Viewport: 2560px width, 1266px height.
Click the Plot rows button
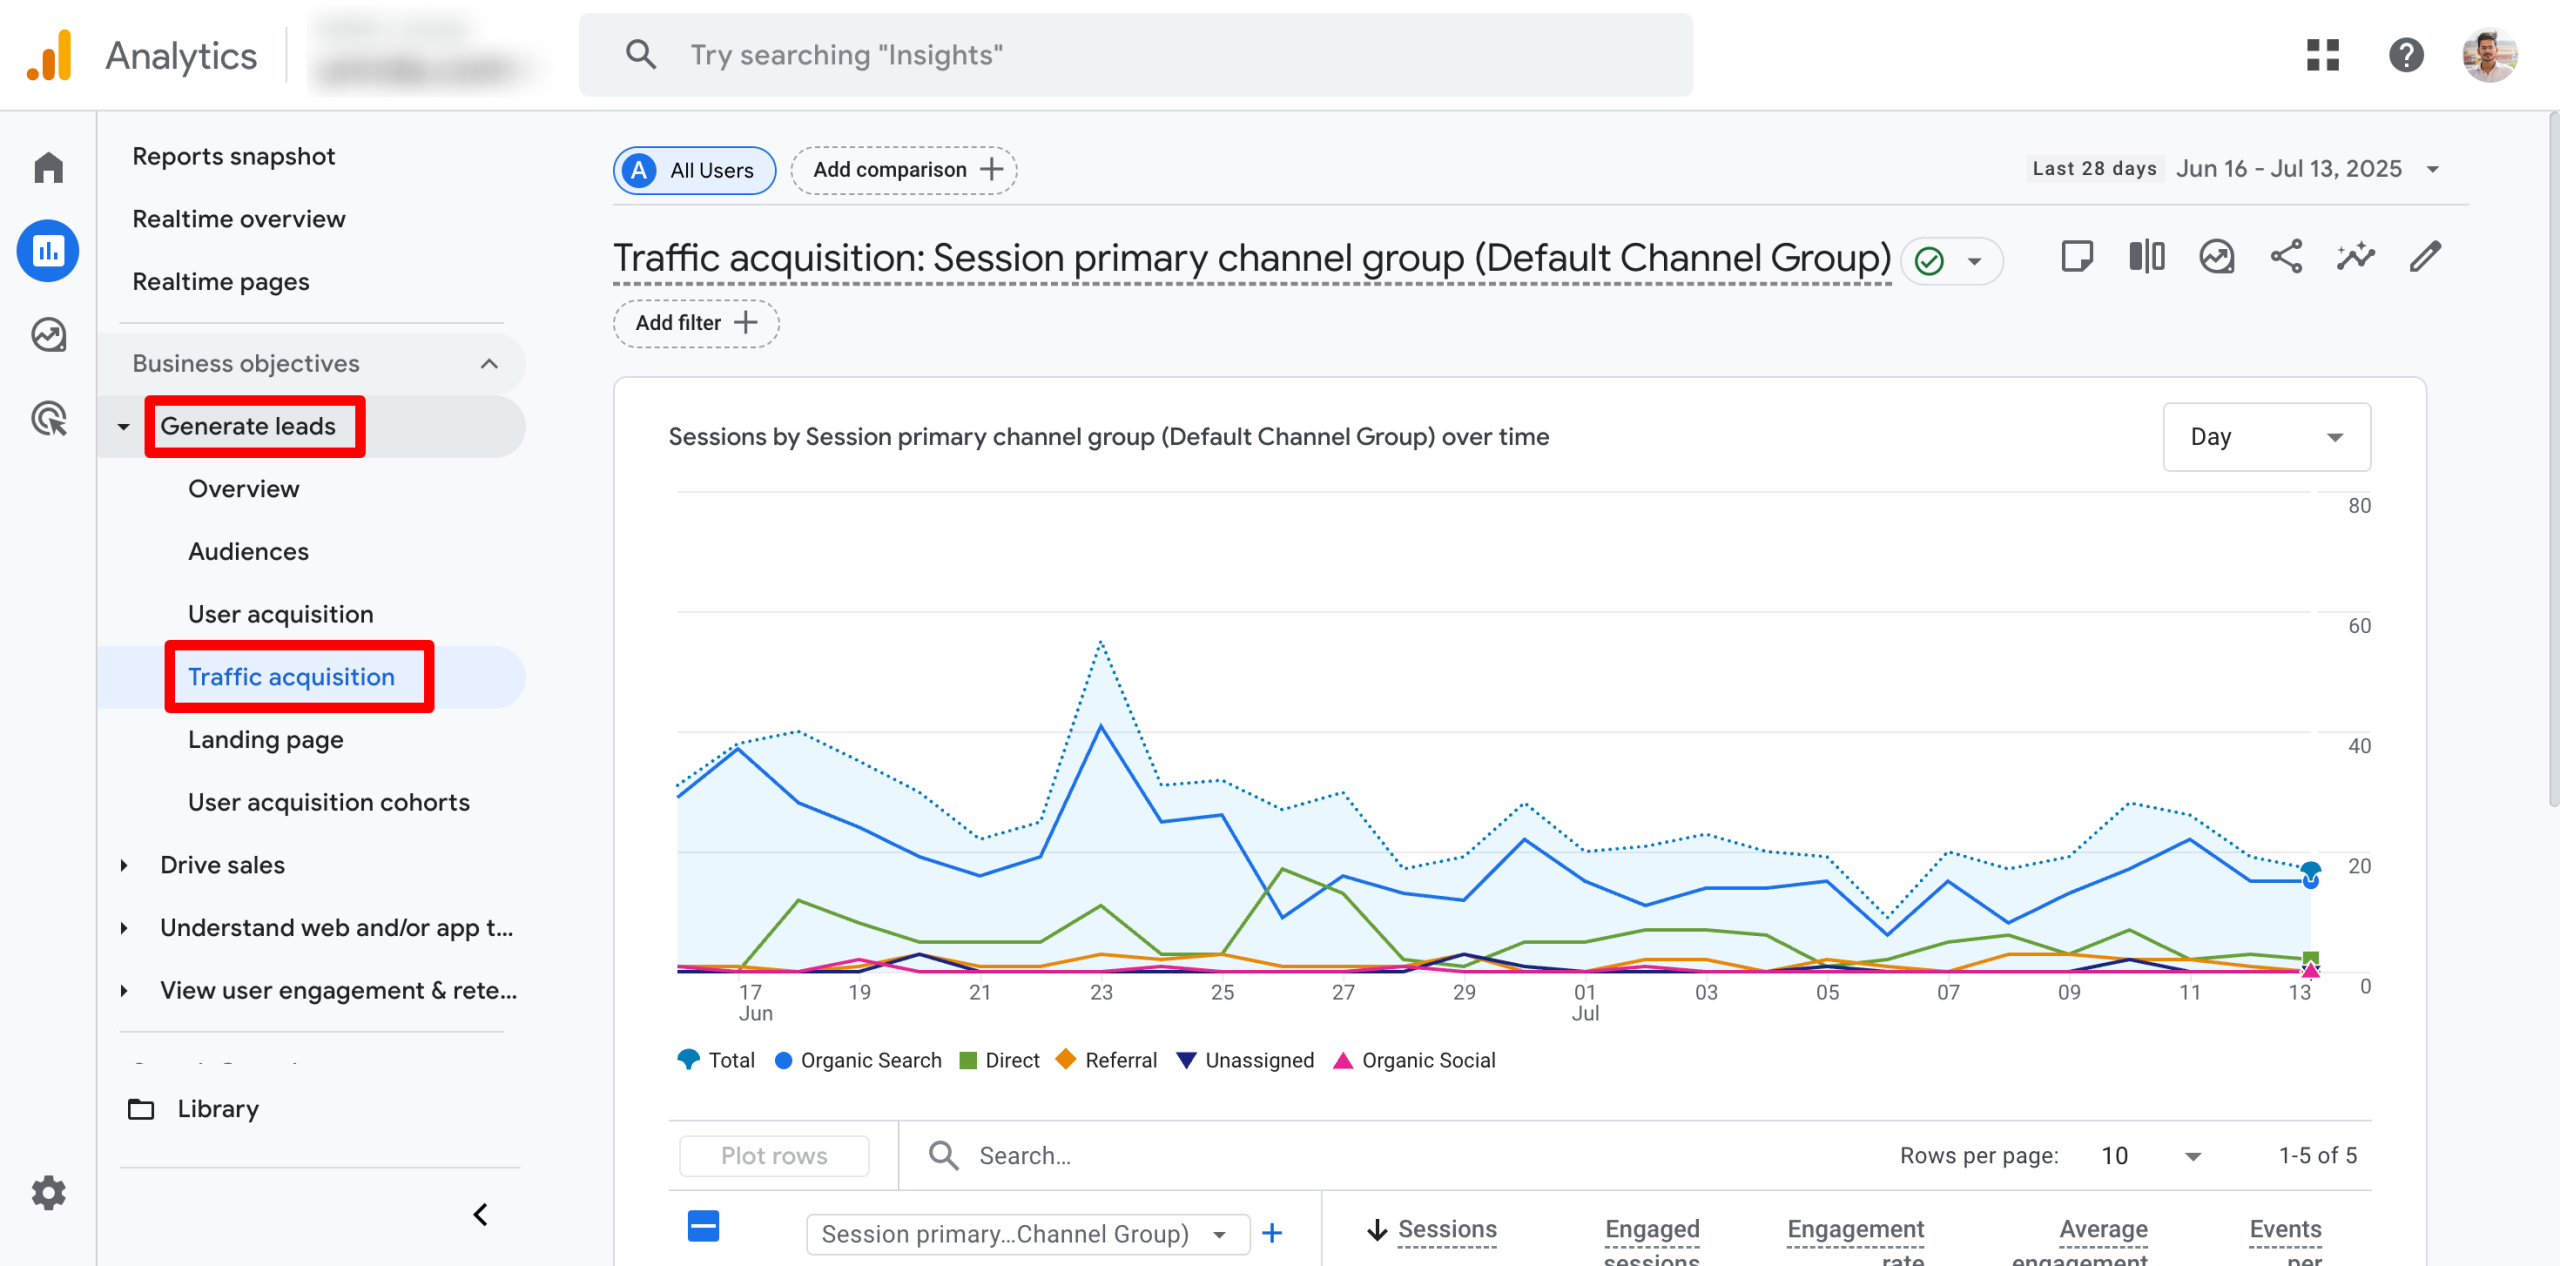coord(774,1155)
